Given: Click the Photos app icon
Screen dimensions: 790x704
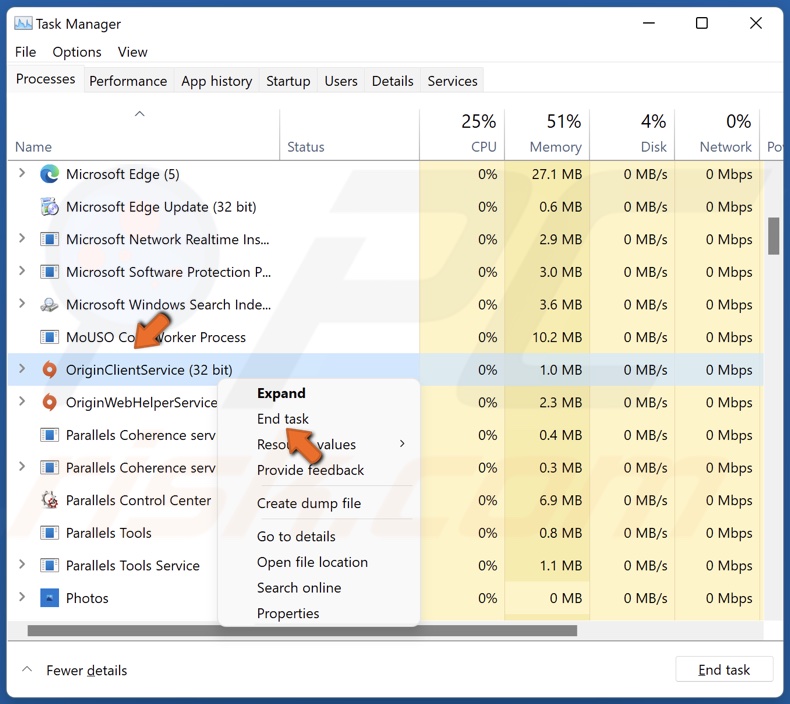Looking at the screenshot, I should point(49,598).
